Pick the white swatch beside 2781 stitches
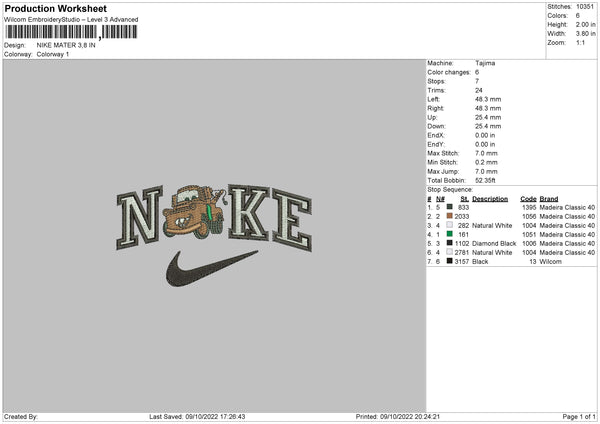Image resolution: width=600 pixels, height=424 pixels. click(450, 252)
